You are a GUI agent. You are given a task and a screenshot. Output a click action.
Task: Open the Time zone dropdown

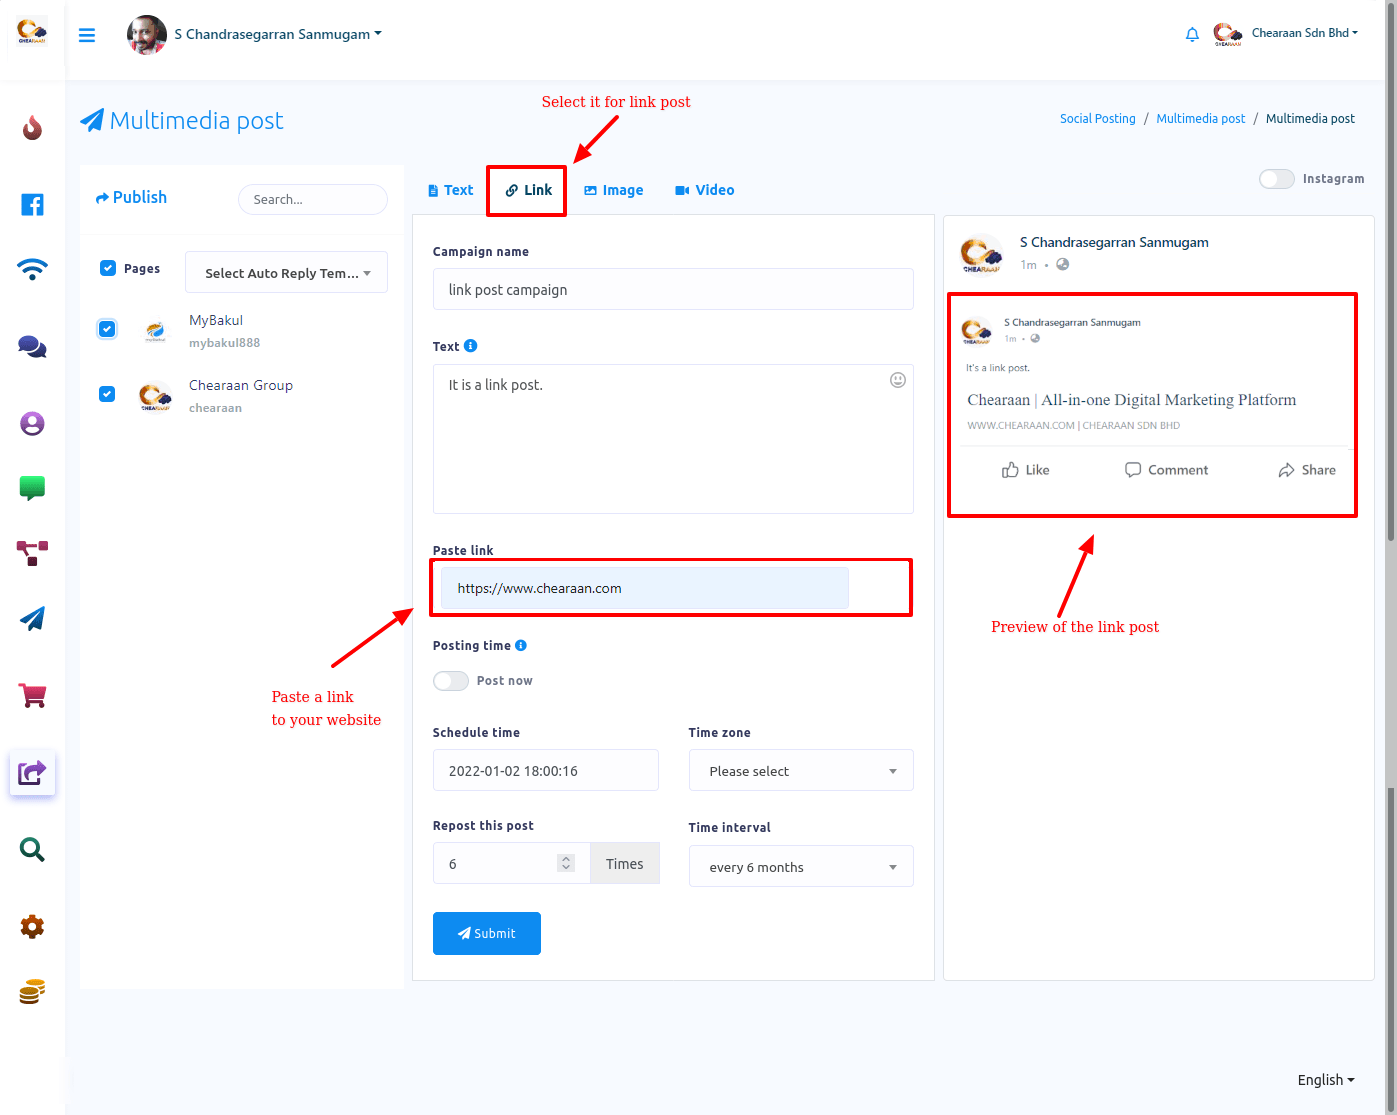pos(800,771)
